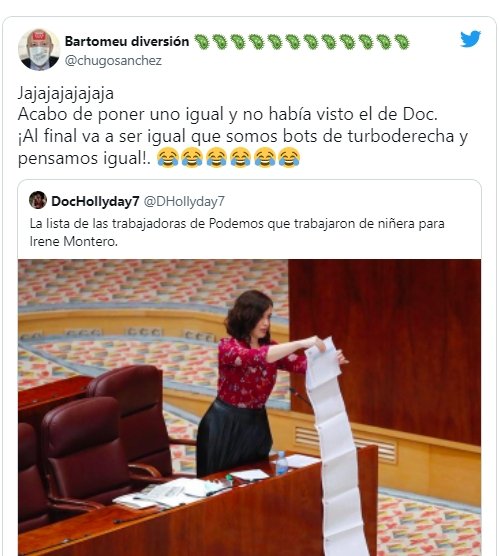Open Bartomeu diversión's profile avatar
The image size is (500, 556).
(x=39, y=50)
